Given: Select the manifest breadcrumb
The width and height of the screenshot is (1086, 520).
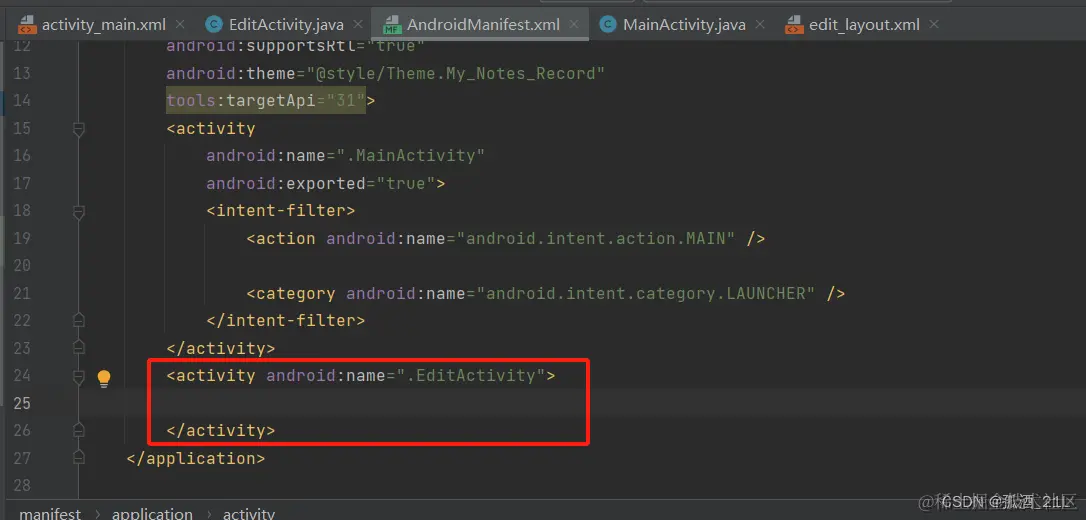Looking at the screenshot, I should point(50,514).
